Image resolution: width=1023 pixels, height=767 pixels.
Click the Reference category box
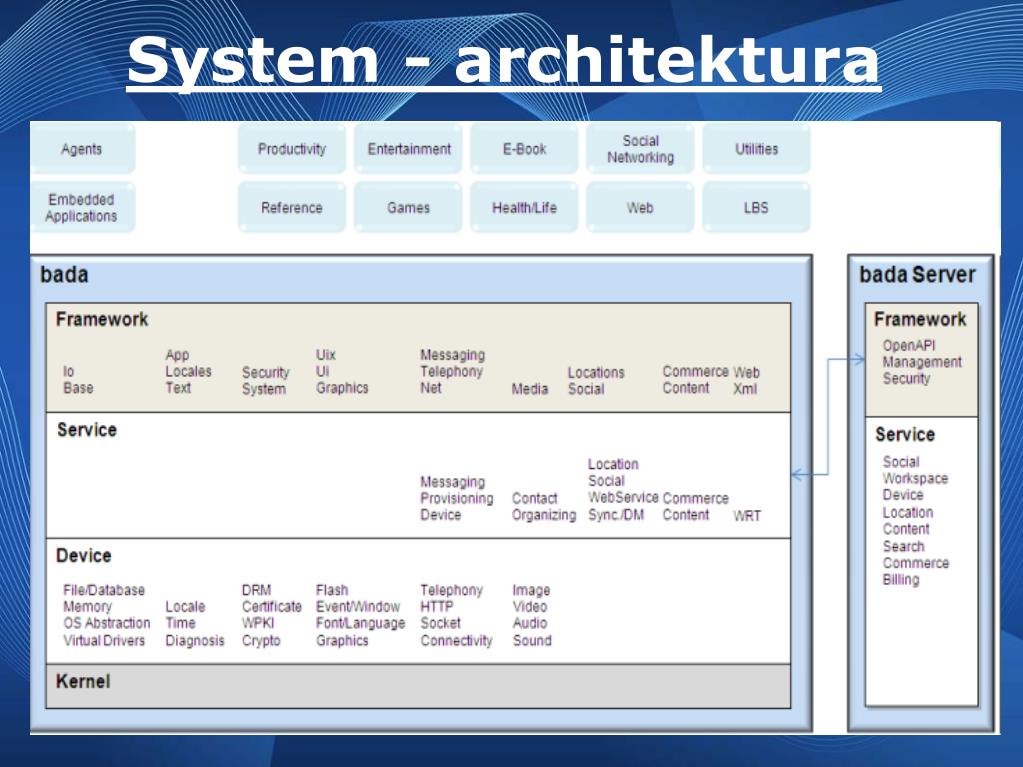(292, 207)
